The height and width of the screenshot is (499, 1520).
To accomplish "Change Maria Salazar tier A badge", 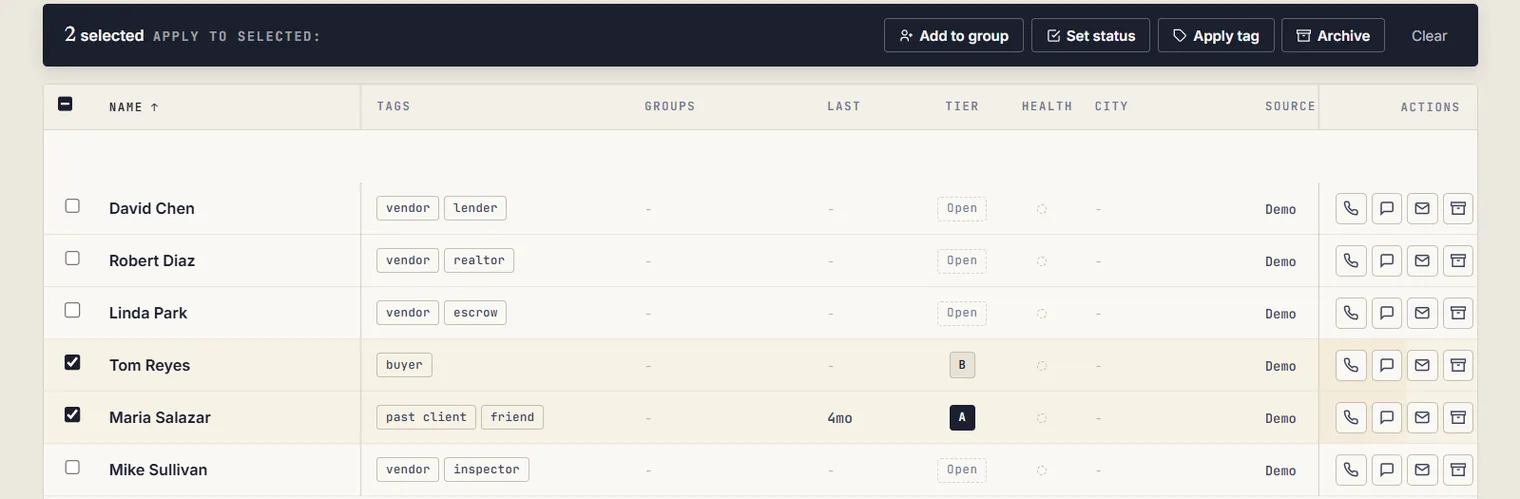I will tap(962, 417).
